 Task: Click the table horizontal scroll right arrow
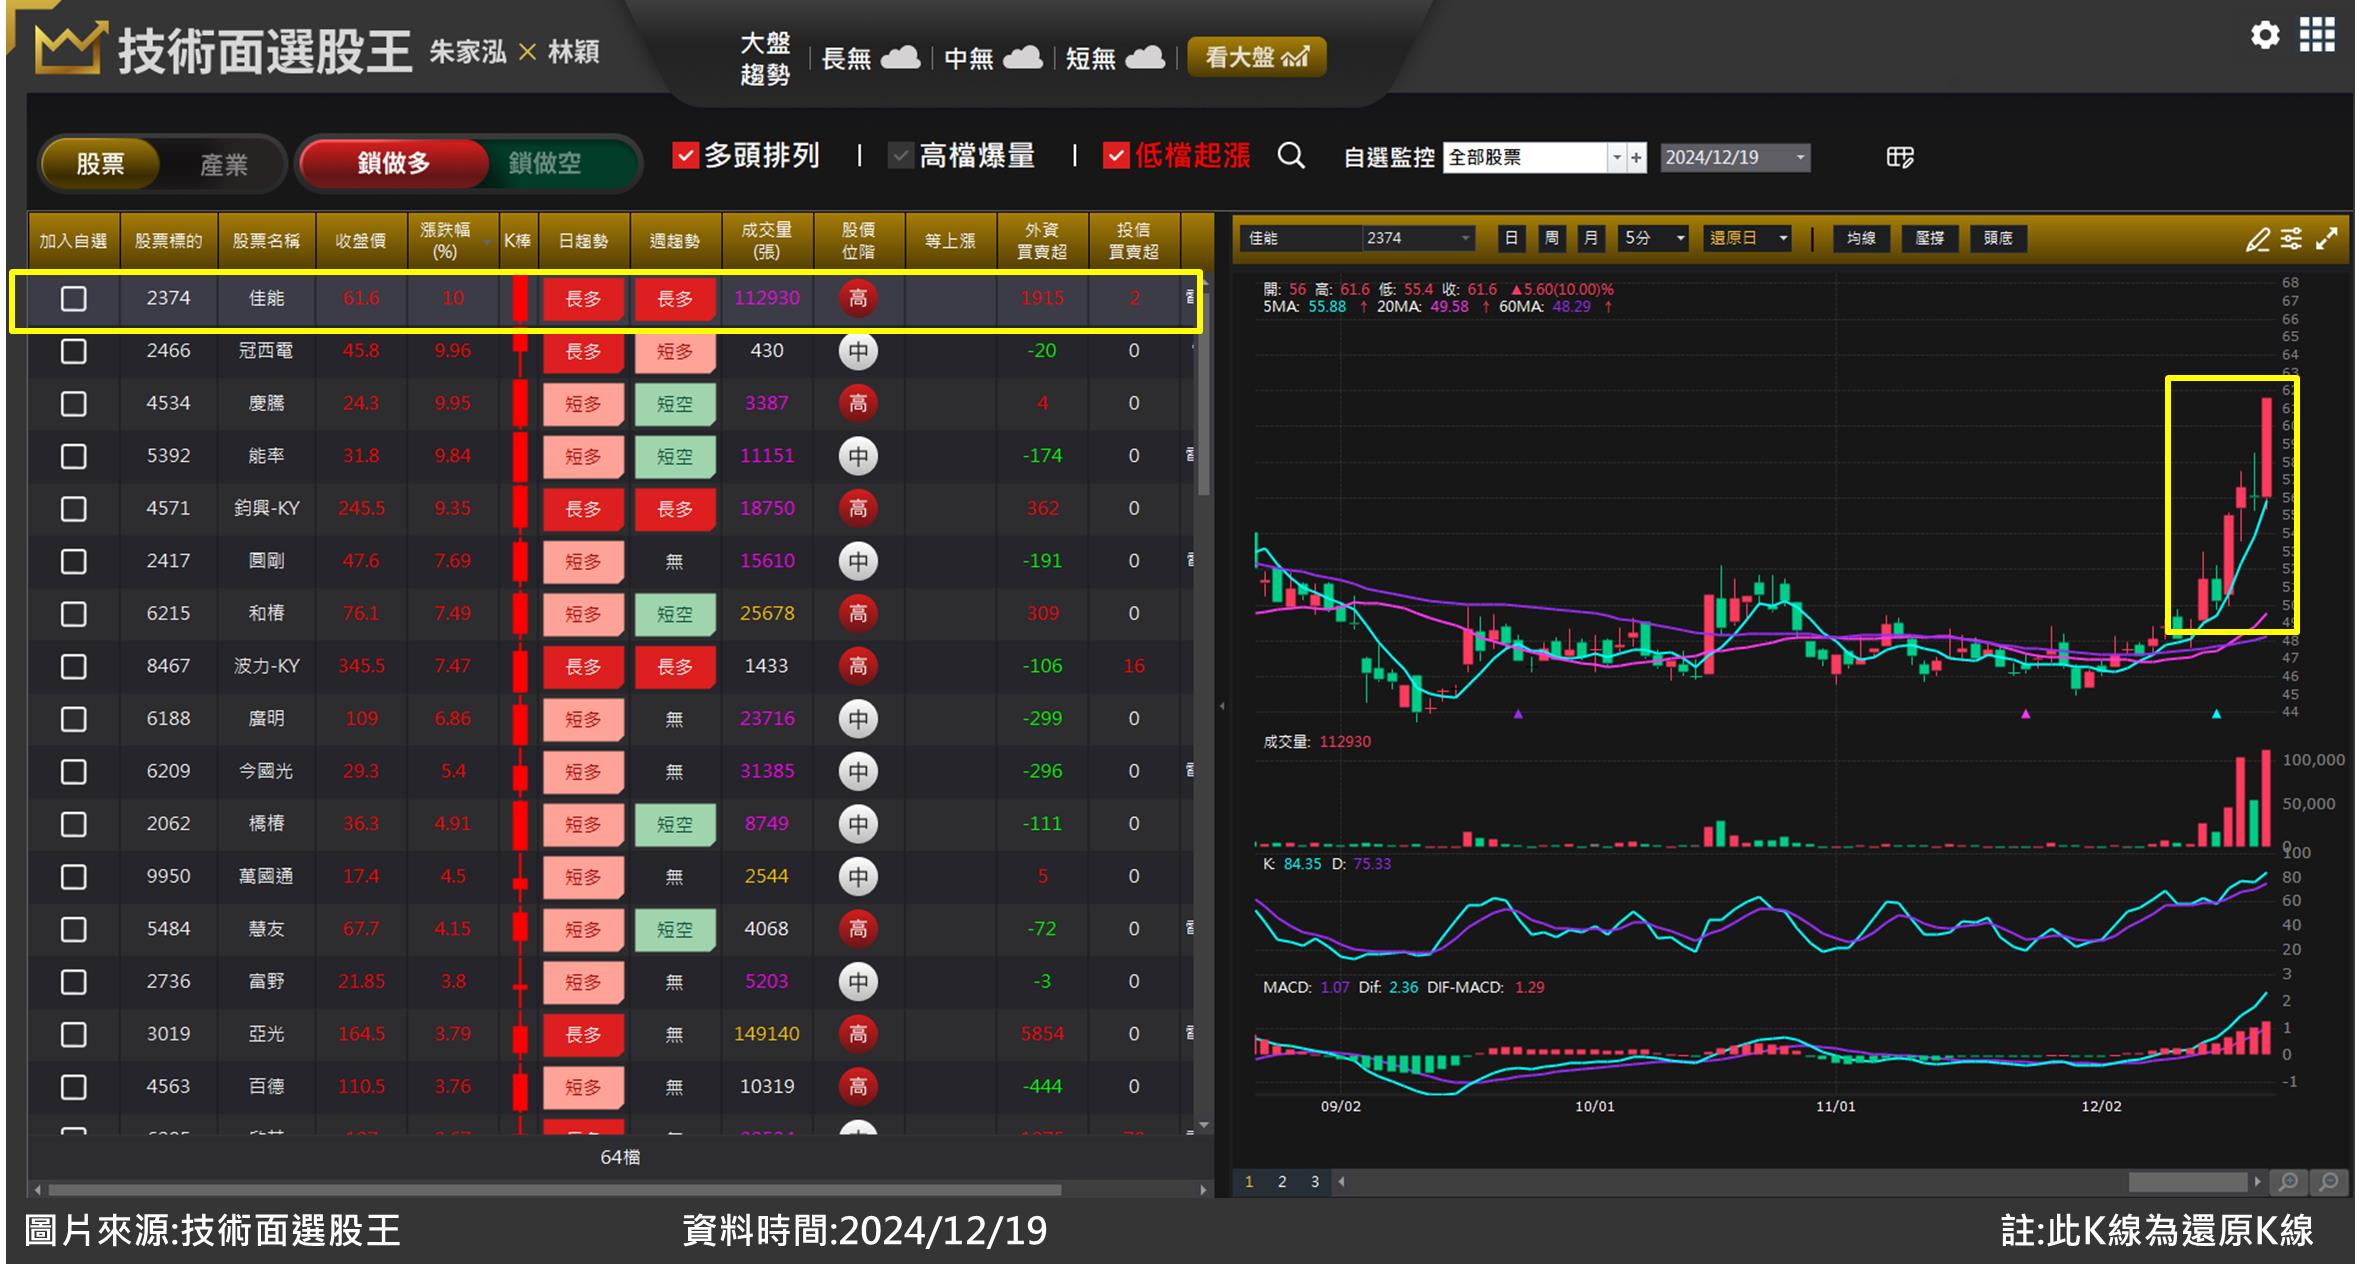pos(1203,1190)
